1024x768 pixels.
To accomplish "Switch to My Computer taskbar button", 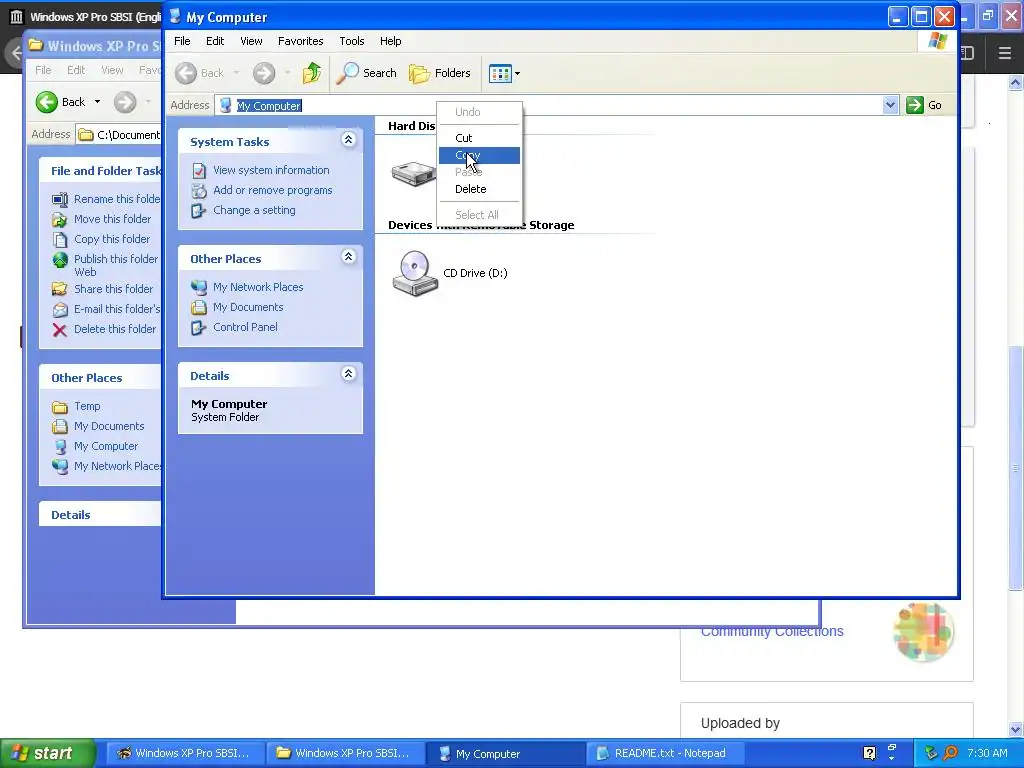I will (x=506, y=753).
